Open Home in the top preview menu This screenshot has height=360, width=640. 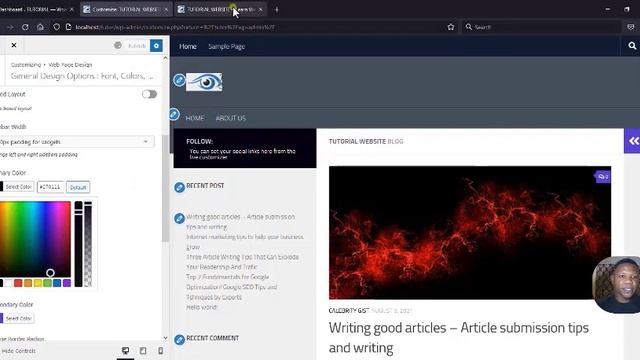coord(188,47)
